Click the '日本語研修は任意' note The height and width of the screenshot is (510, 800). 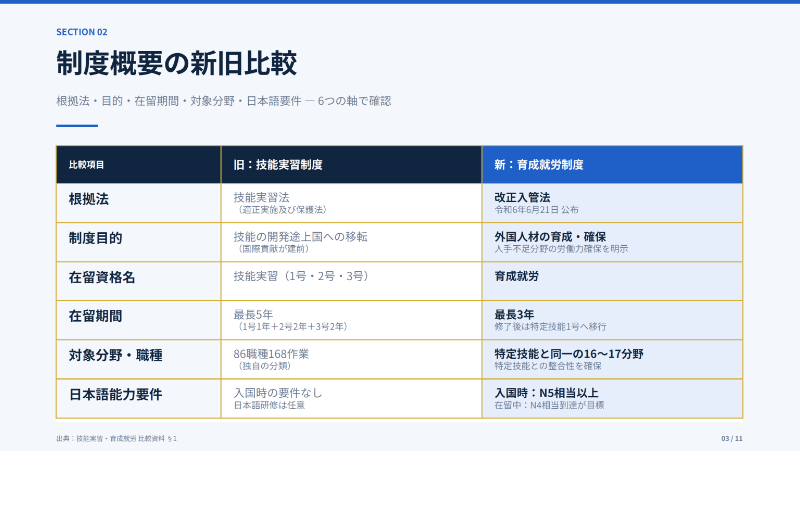click(269, 405)
